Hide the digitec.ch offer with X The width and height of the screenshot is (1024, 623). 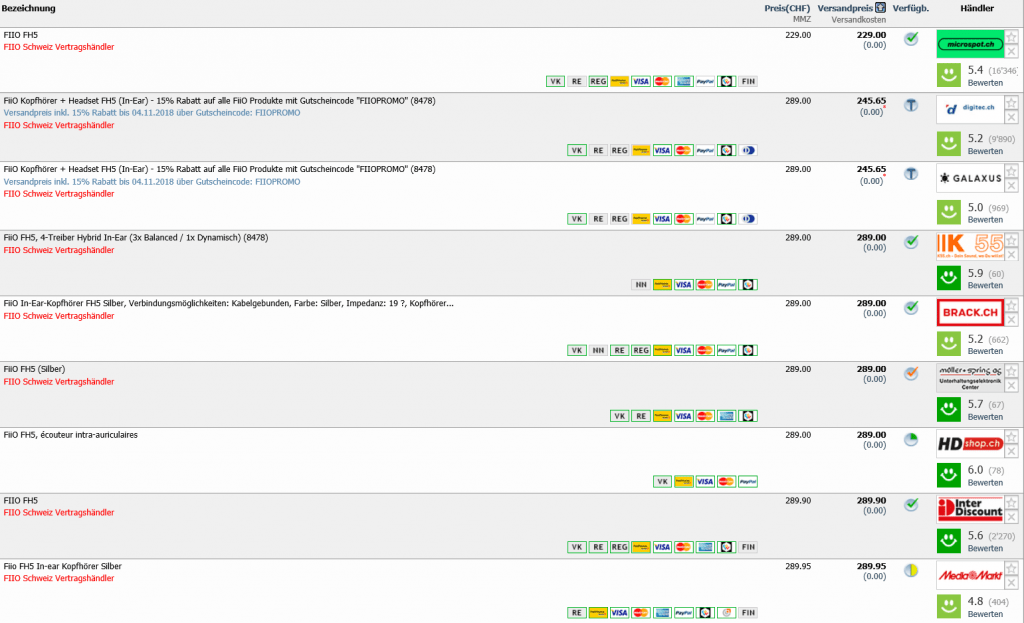1012,117
